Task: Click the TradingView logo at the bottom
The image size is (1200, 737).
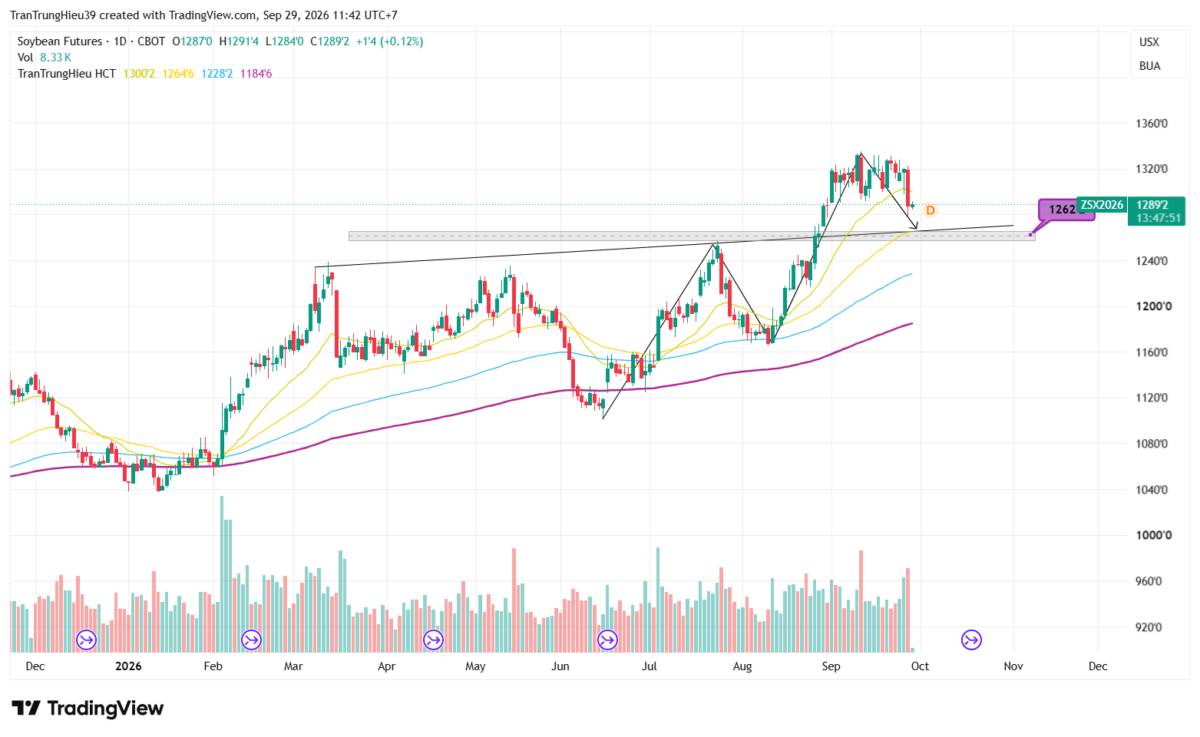Action: click(x=87, y=708)
